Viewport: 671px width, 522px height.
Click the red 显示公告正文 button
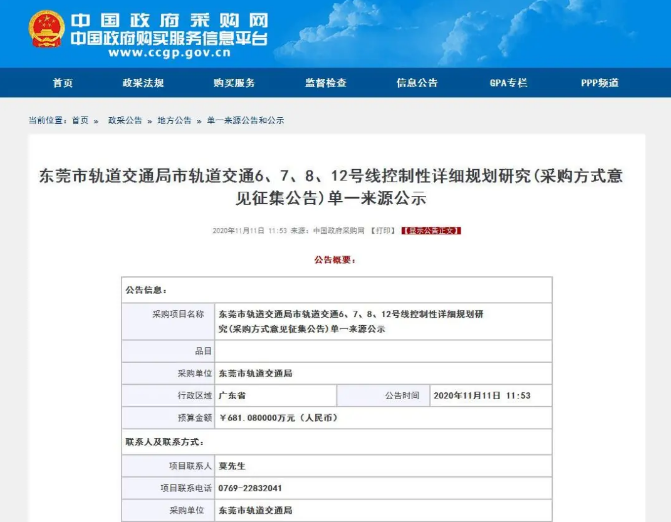430,230
